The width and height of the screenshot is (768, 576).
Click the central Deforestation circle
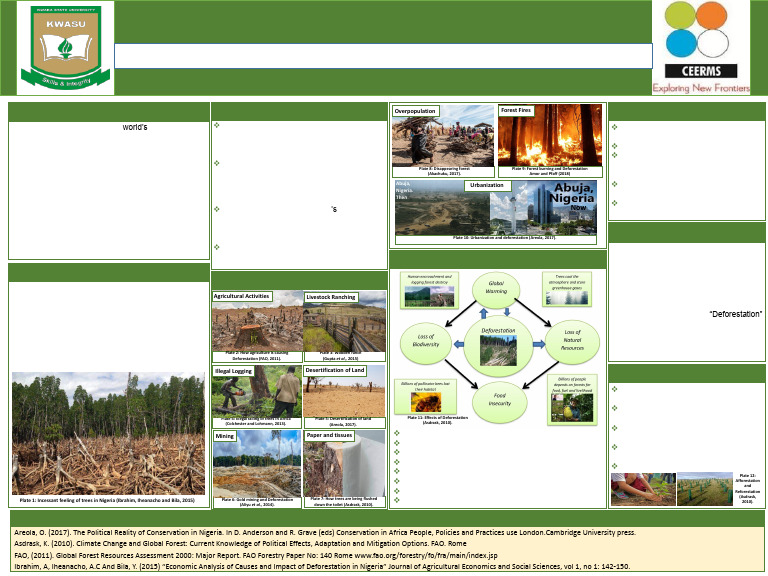[x=498, y=347]
